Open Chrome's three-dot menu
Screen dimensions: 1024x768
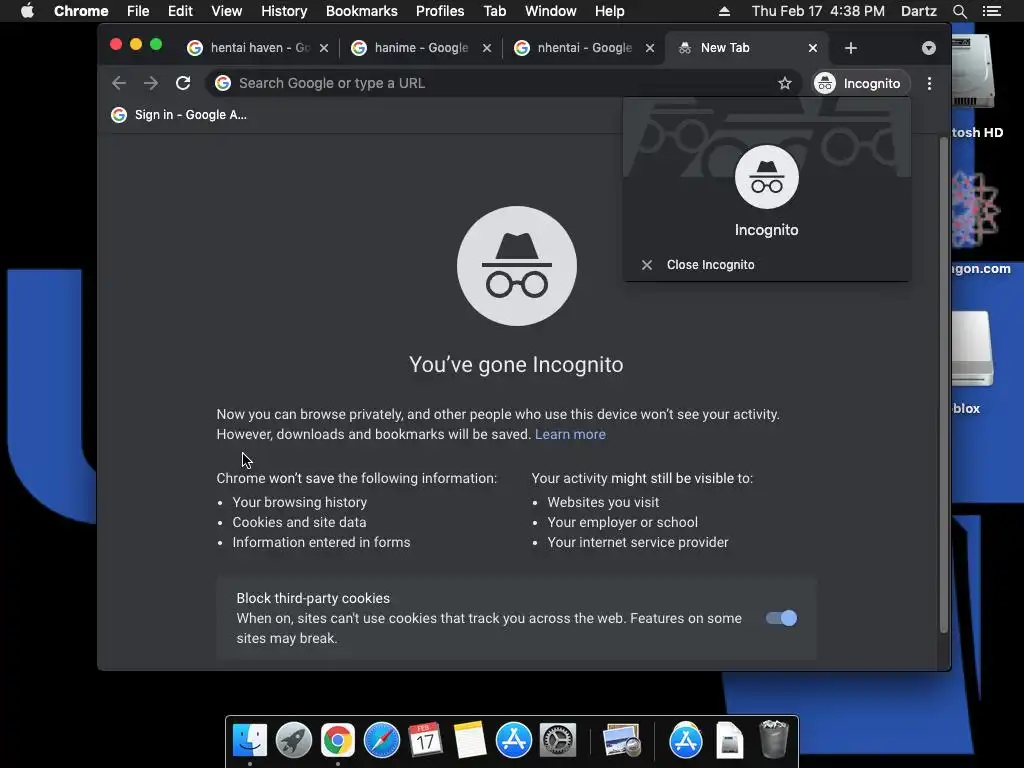[929, 83]
